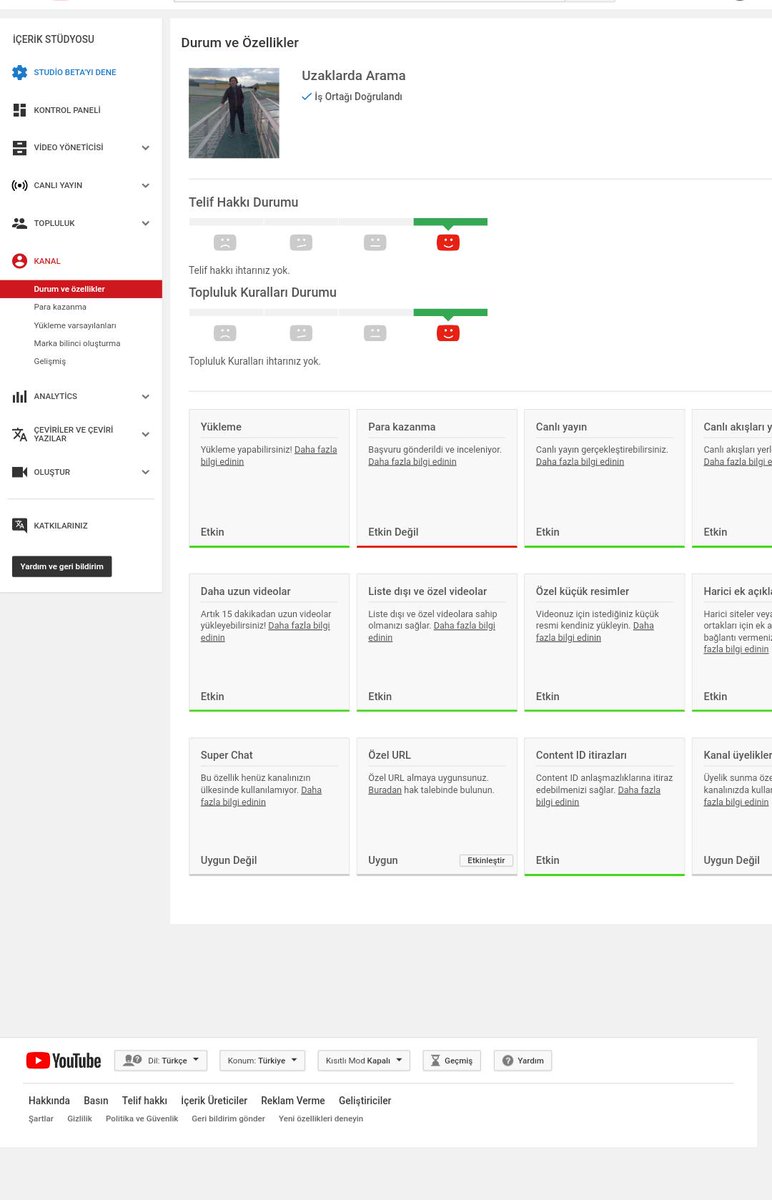This screenshot has width=772, height=1200.
Task: Open Yükleme varsayılanları sidebar item
Action: point(75,325)
